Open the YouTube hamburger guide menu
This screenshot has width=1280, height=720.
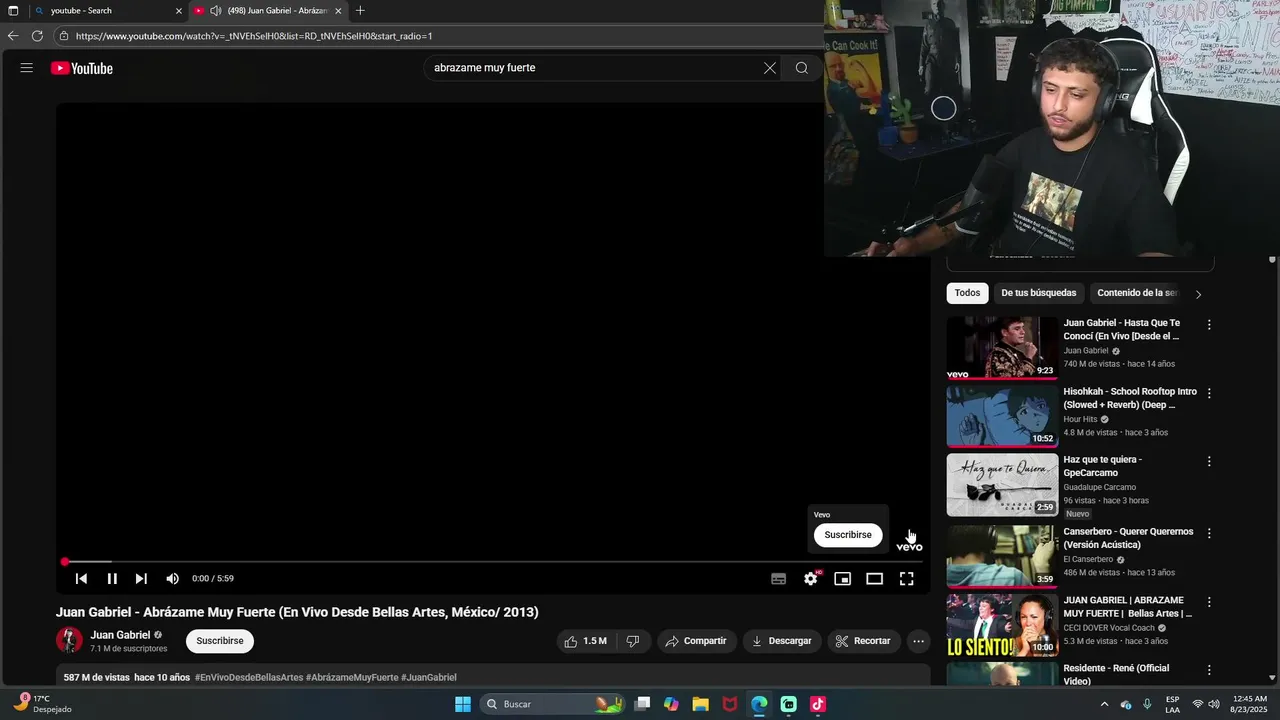point(27,68)
